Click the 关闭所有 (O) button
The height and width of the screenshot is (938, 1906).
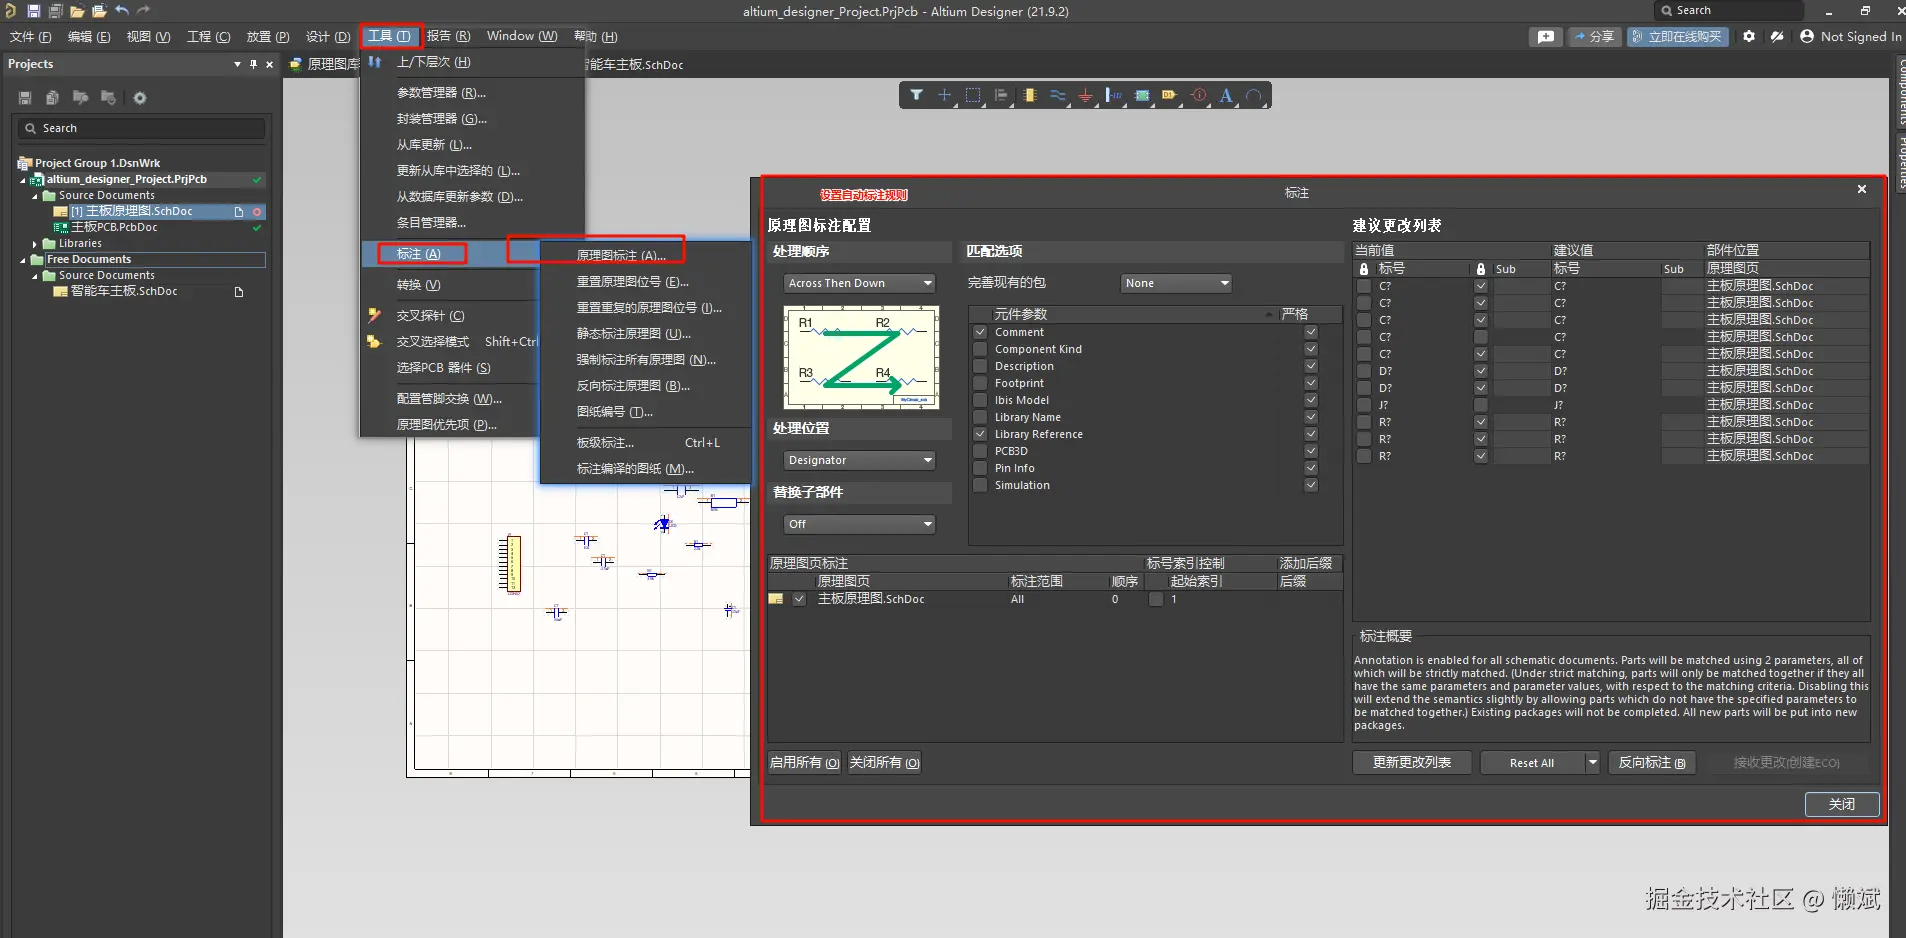click(x=885, y=763)
